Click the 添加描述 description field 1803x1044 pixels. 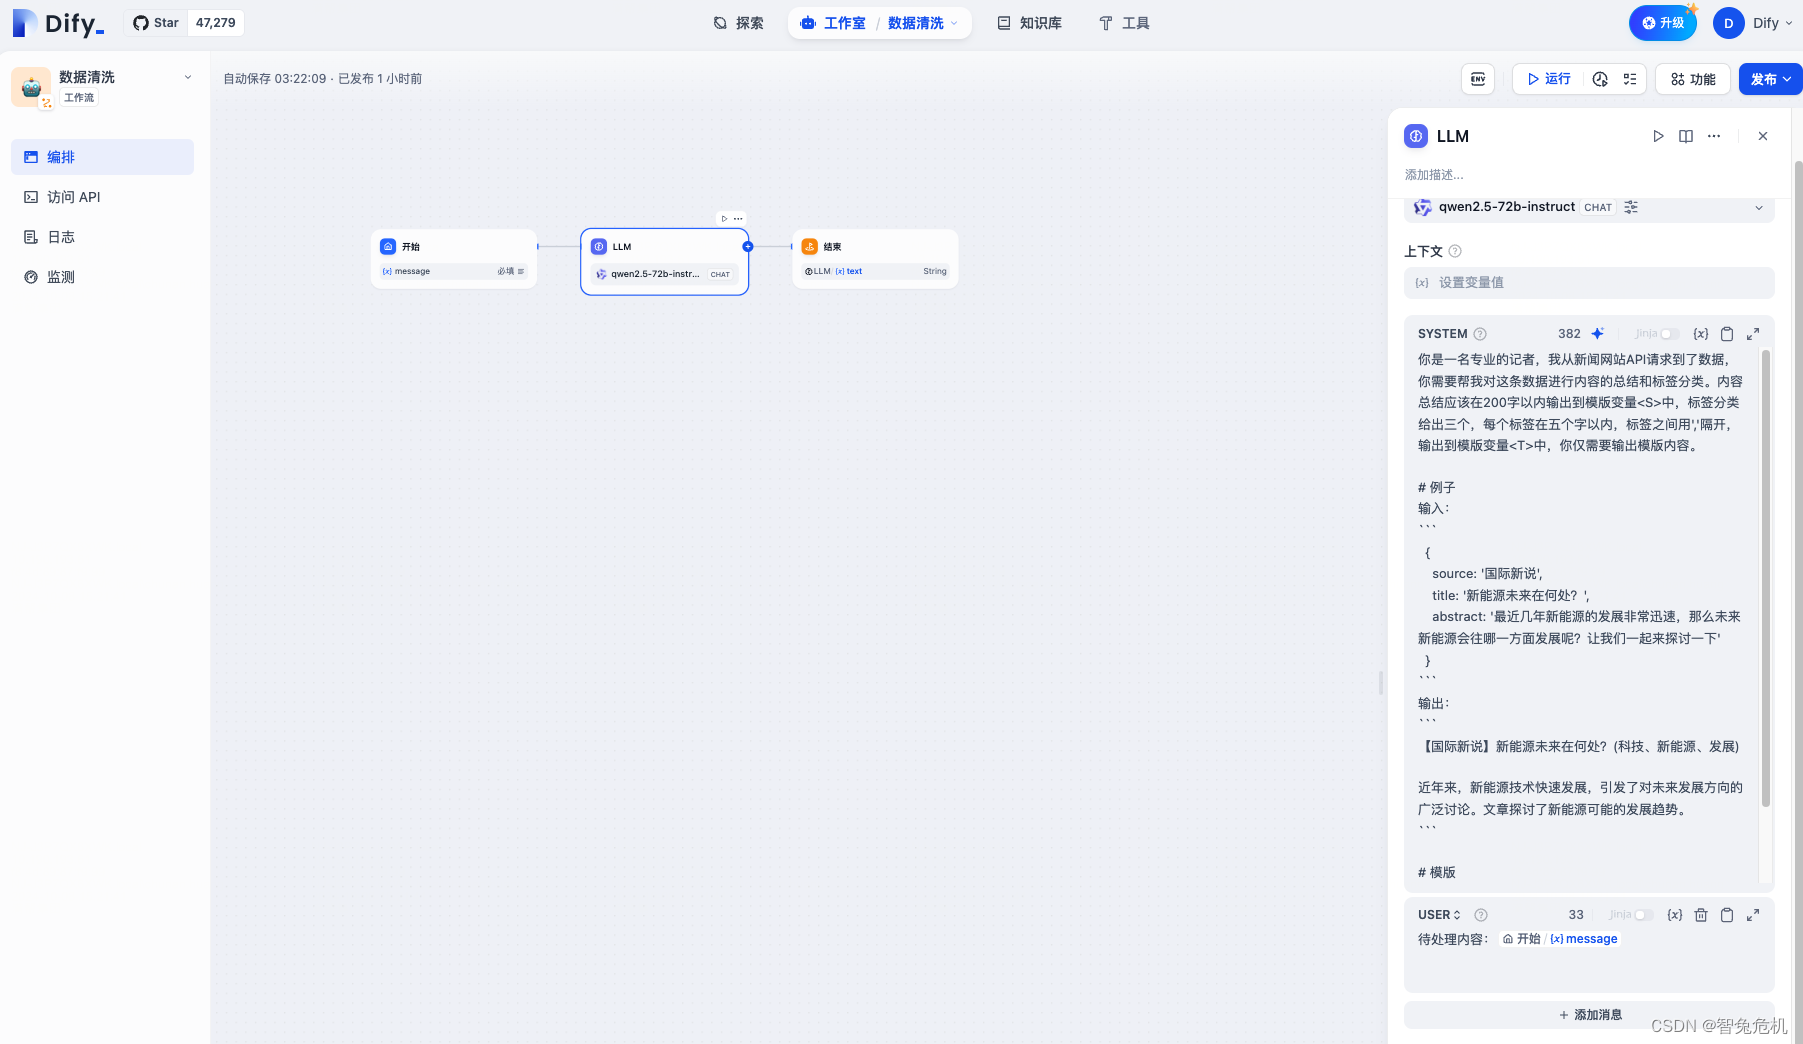(x=1434, y=175)
